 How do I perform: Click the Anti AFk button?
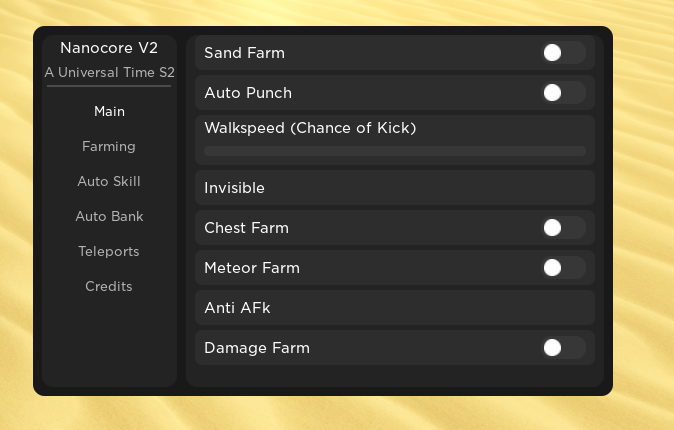(395, 308)
